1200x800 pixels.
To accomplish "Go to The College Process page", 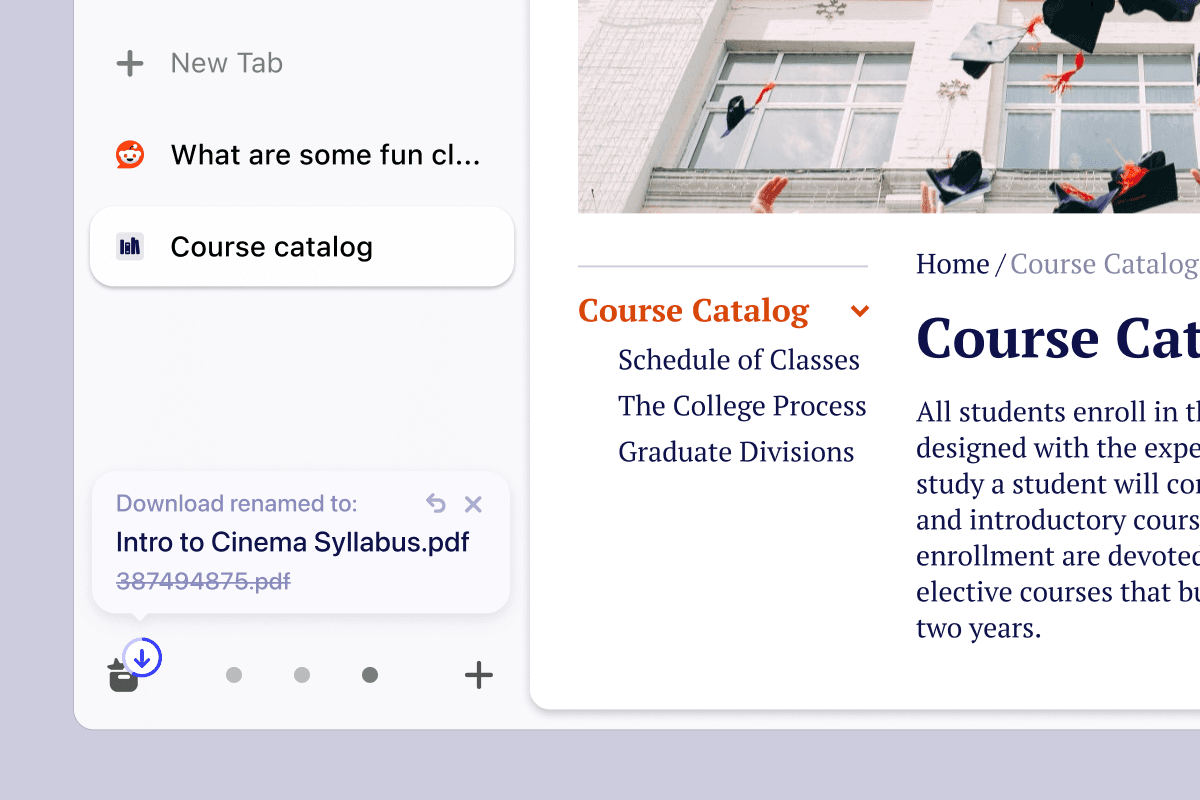I will click(741, 406).
